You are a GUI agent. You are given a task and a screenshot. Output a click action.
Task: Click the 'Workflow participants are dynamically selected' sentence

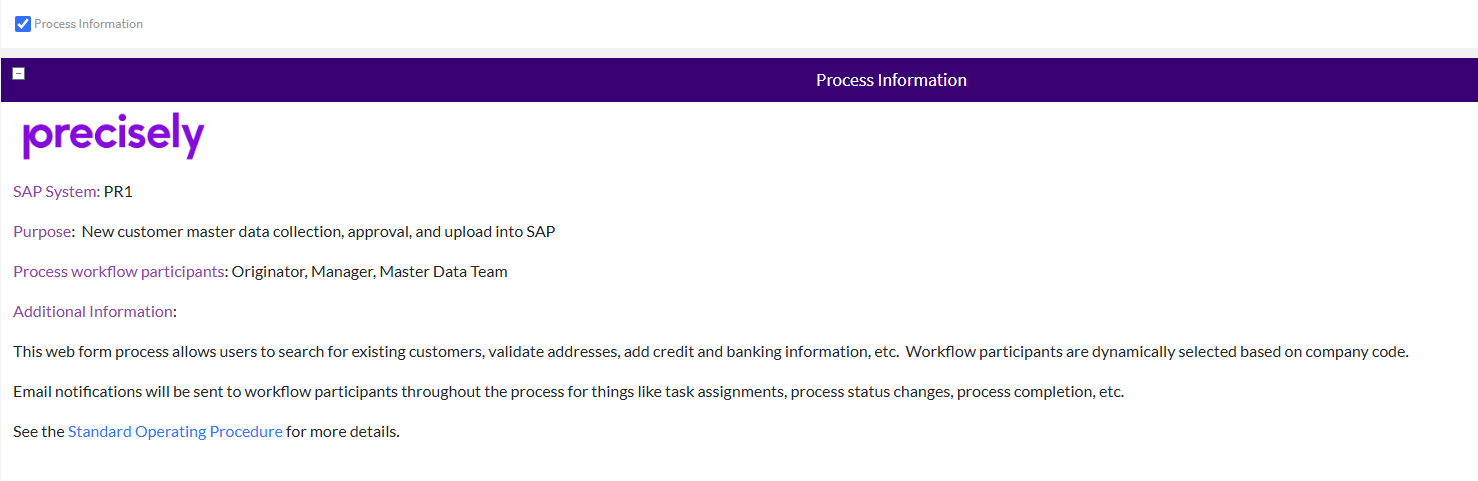point(1157,352)
